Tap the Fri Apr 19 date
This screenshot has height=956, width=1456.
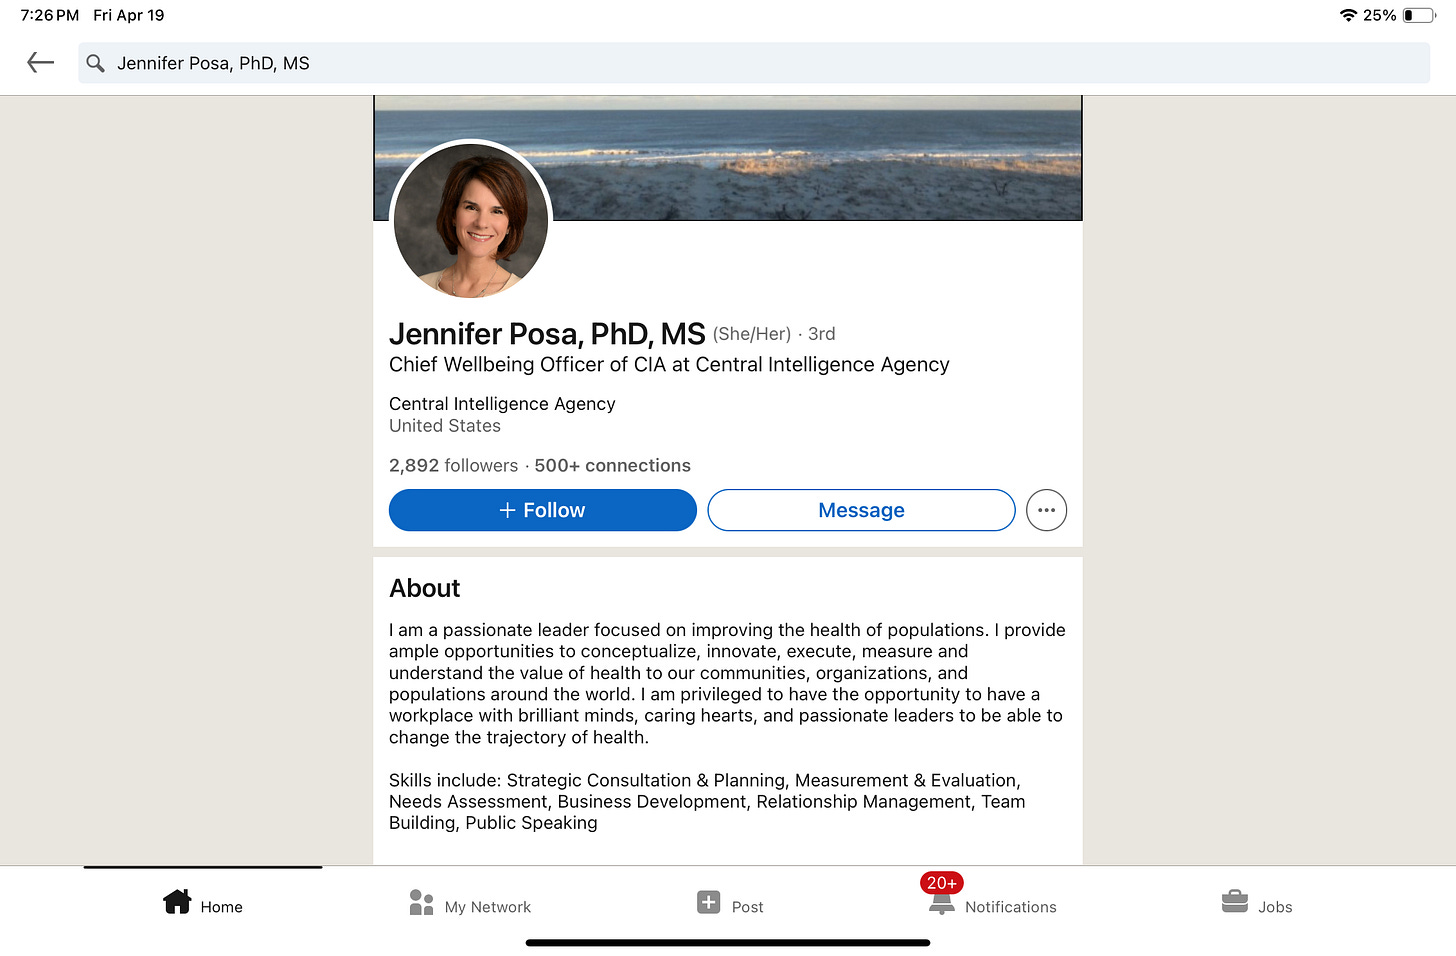129,15
